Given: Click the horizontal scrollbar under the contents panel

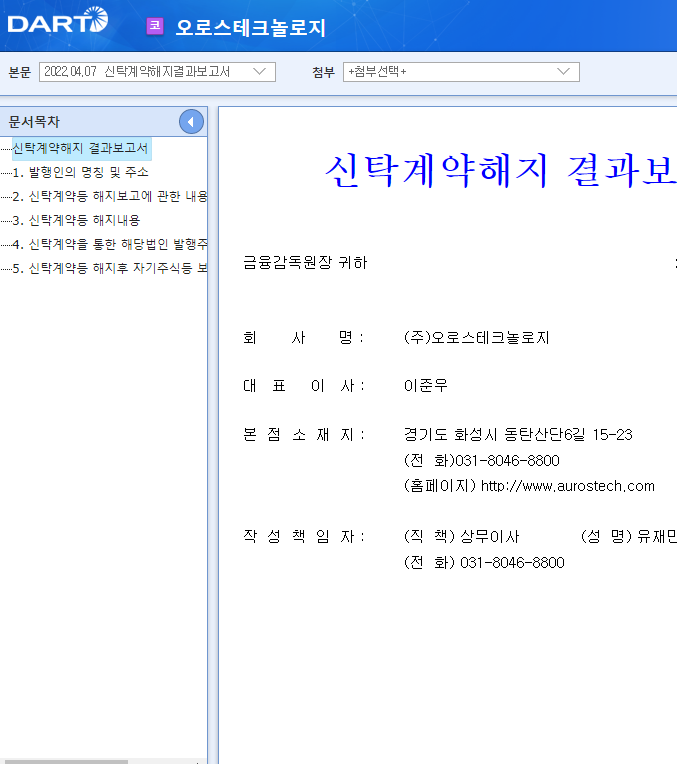Looking at the screenshot, I should (66, 761).
